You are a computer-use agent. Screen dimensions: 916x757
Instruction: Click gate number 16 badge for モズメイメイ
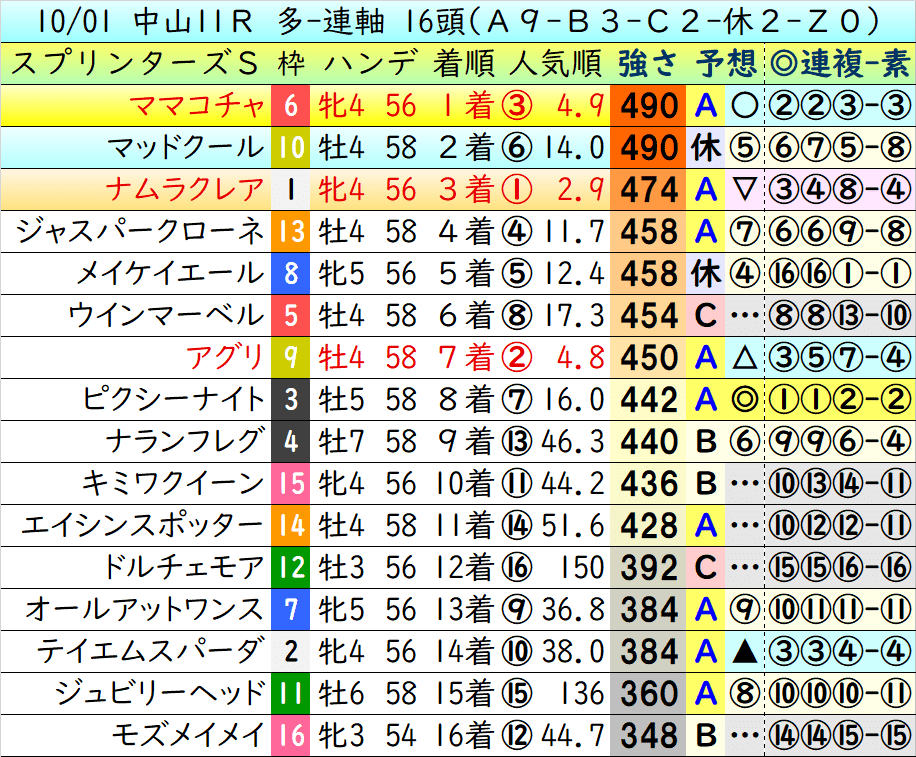point(290,735)
